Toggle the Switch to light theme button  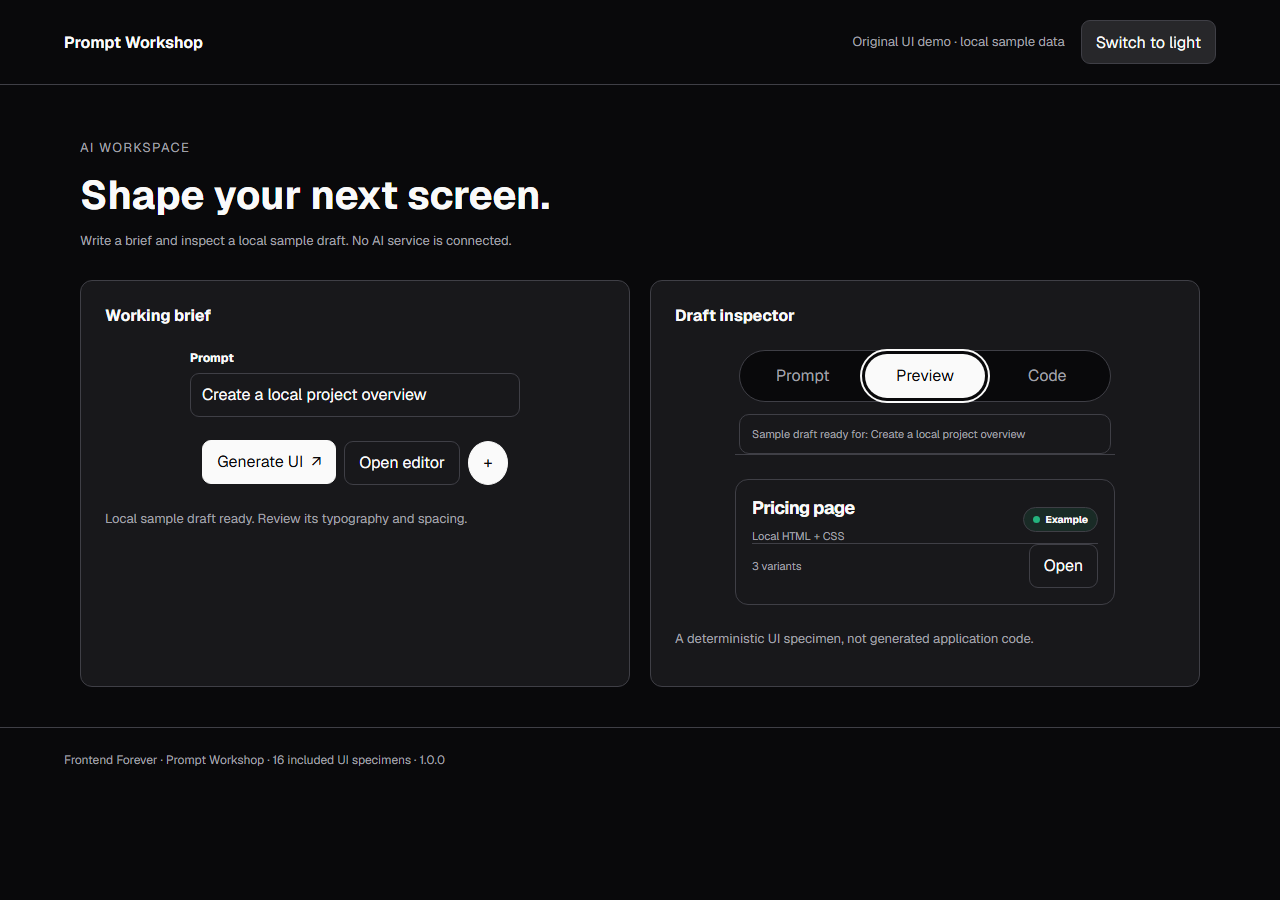pyautogui.click(x=1148, y=42)
